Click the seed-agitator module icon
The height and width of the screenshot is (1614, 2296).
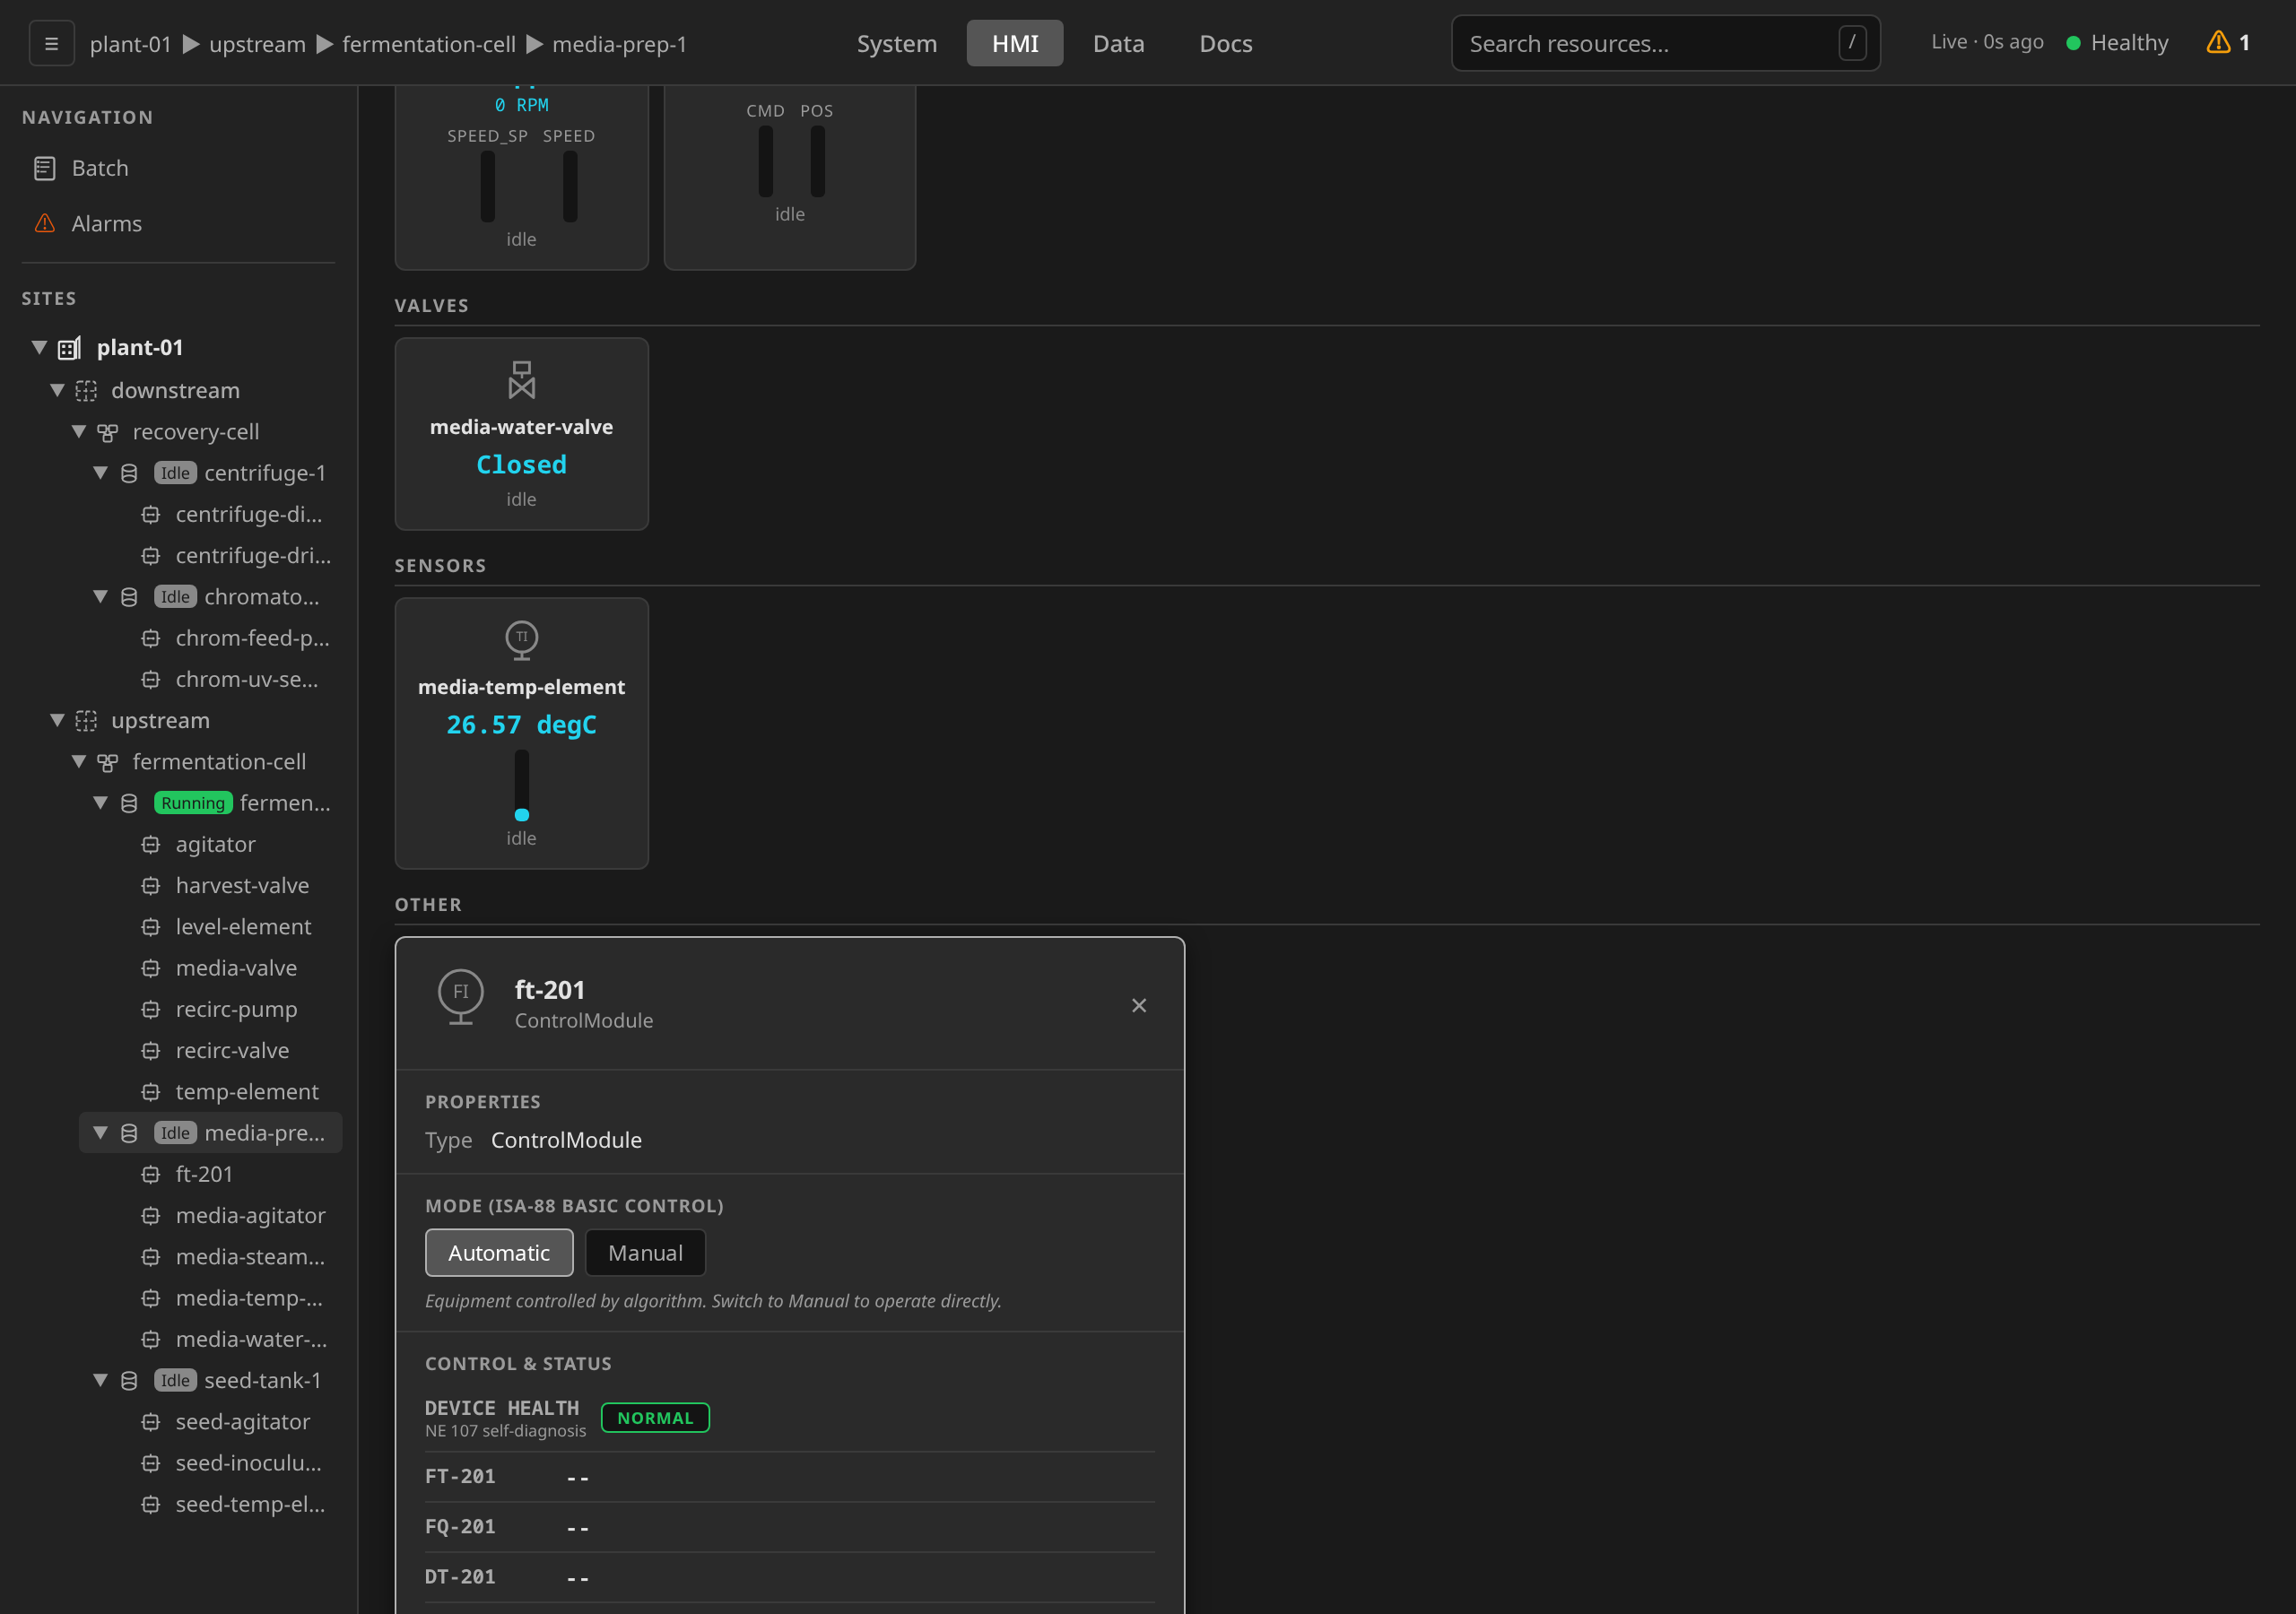(151, 1421)
